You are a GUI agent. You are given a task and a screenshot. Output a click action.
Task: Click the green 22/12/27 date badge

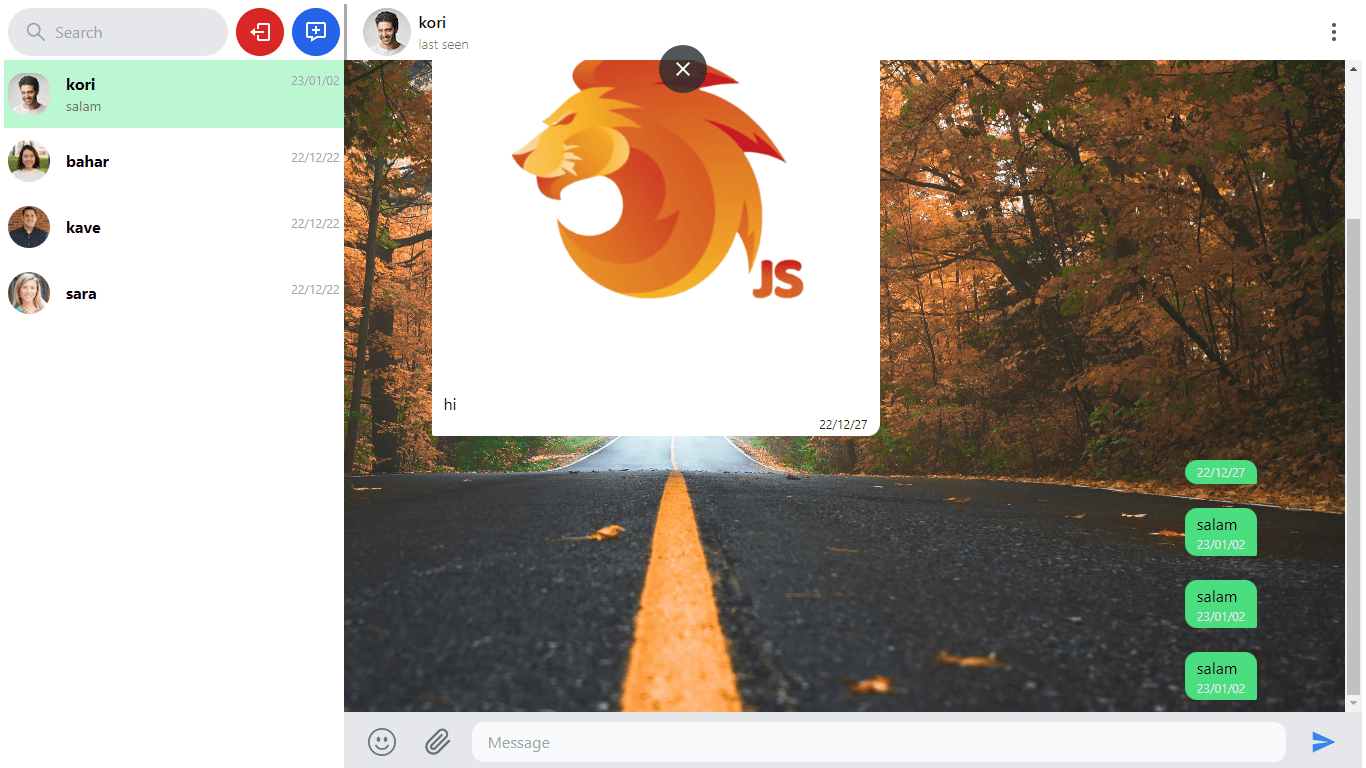tap(1221, 472)
